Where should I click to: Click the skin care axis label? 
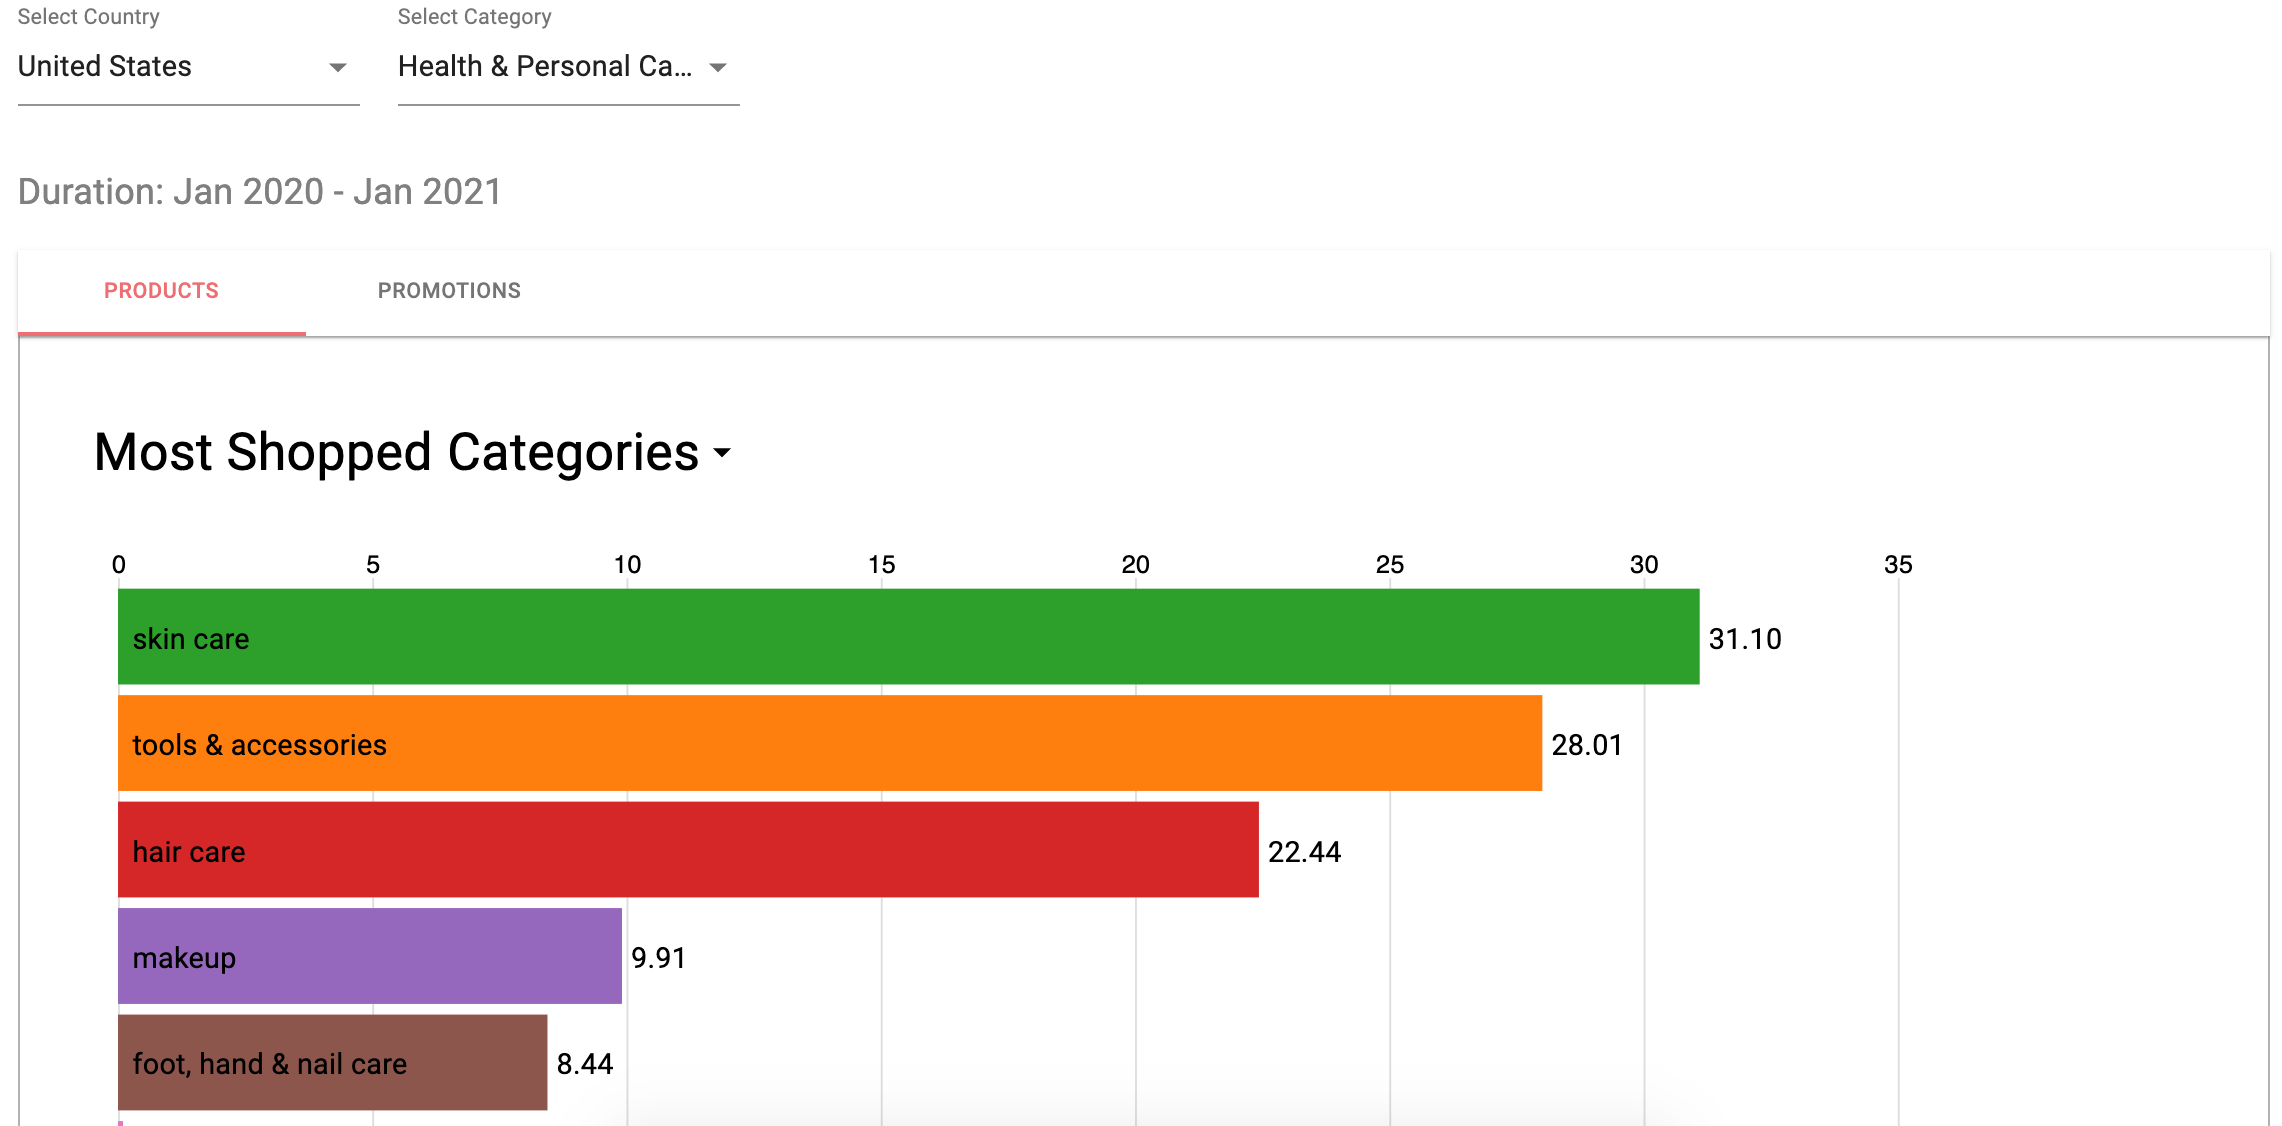click(x=190, y=638)
